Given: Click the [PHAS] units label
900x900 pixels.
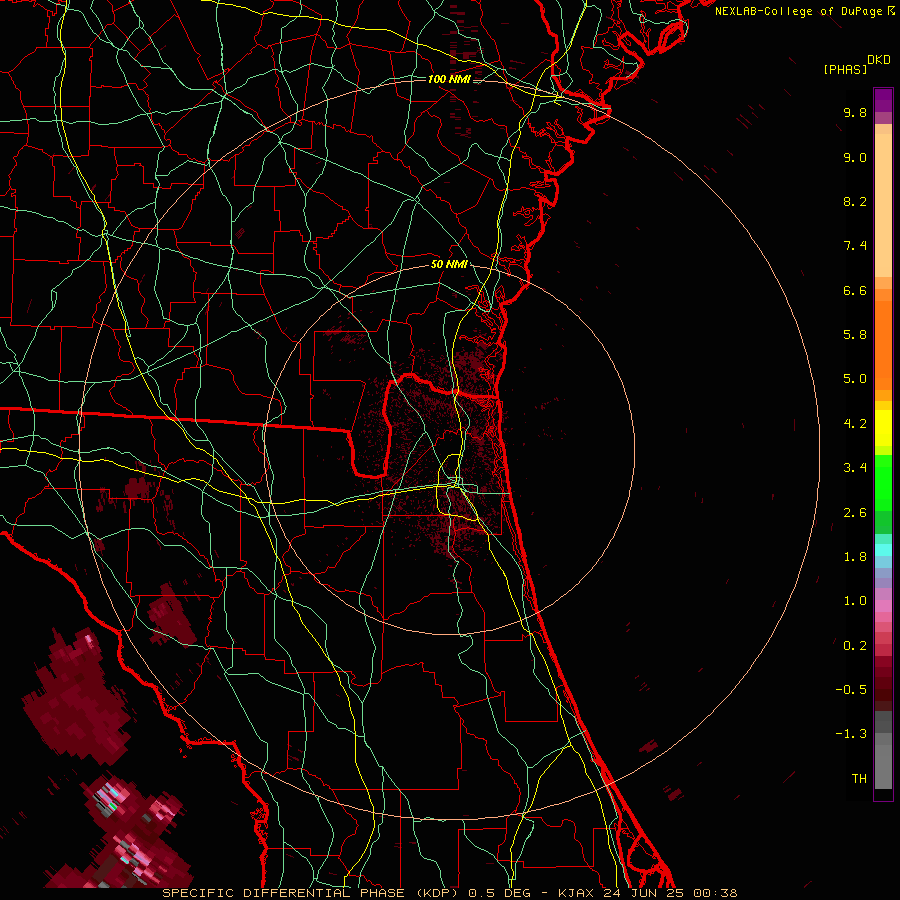Looking at the screenshot, I should click(x=845, y=69).
